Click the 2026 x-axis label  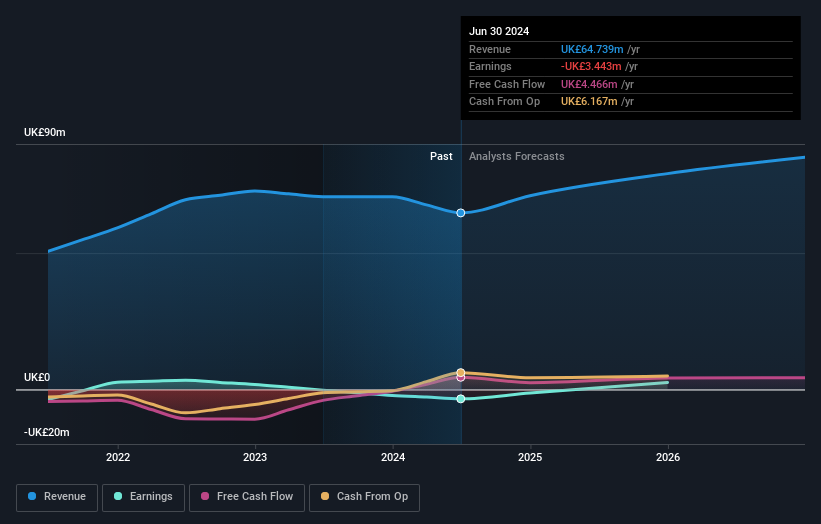(x=668, y=457)
